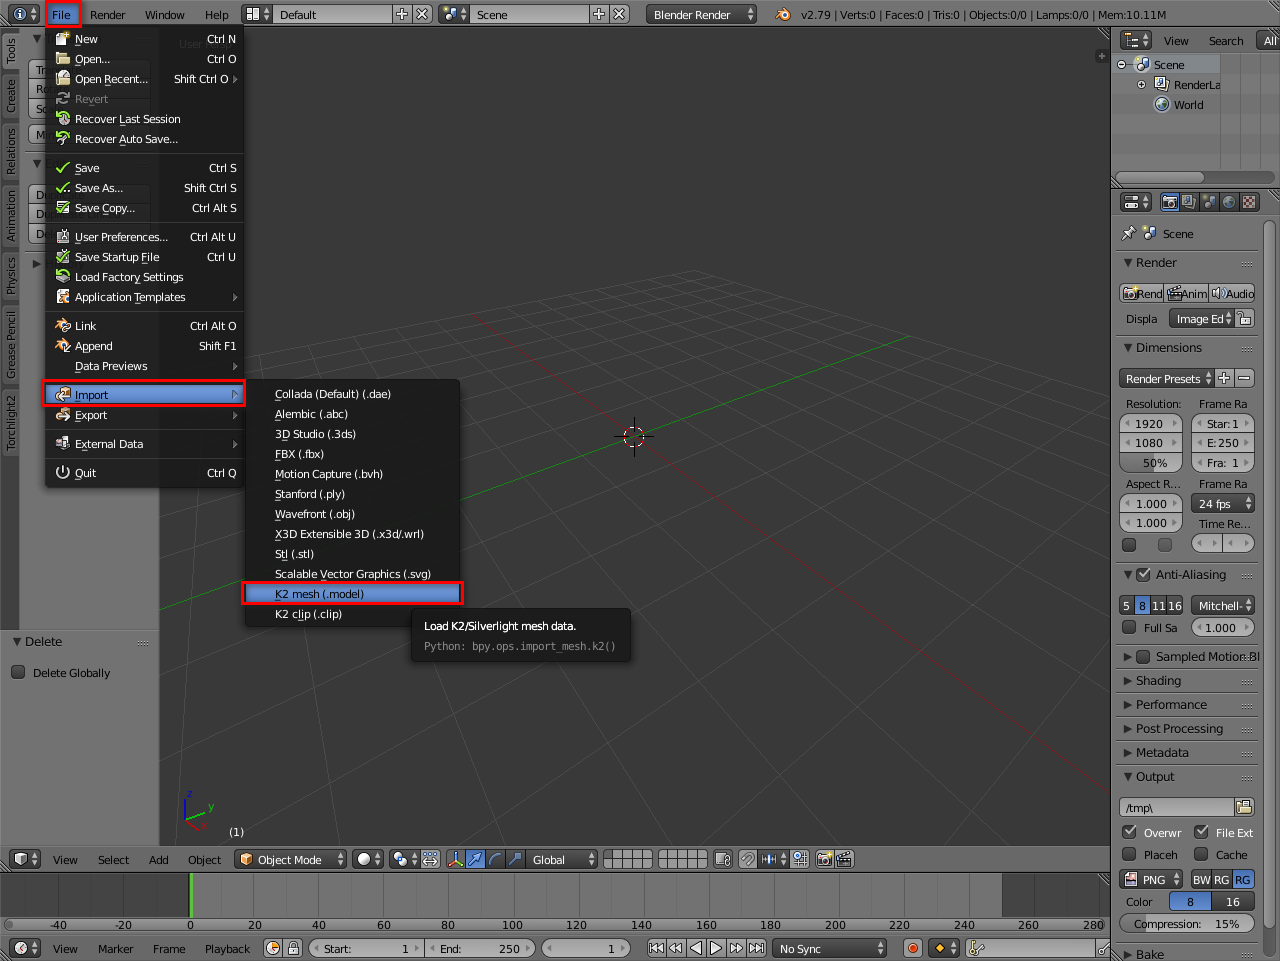
Task: Click the display lock icon beside Image Ed
Action: tap(1244, 318)
